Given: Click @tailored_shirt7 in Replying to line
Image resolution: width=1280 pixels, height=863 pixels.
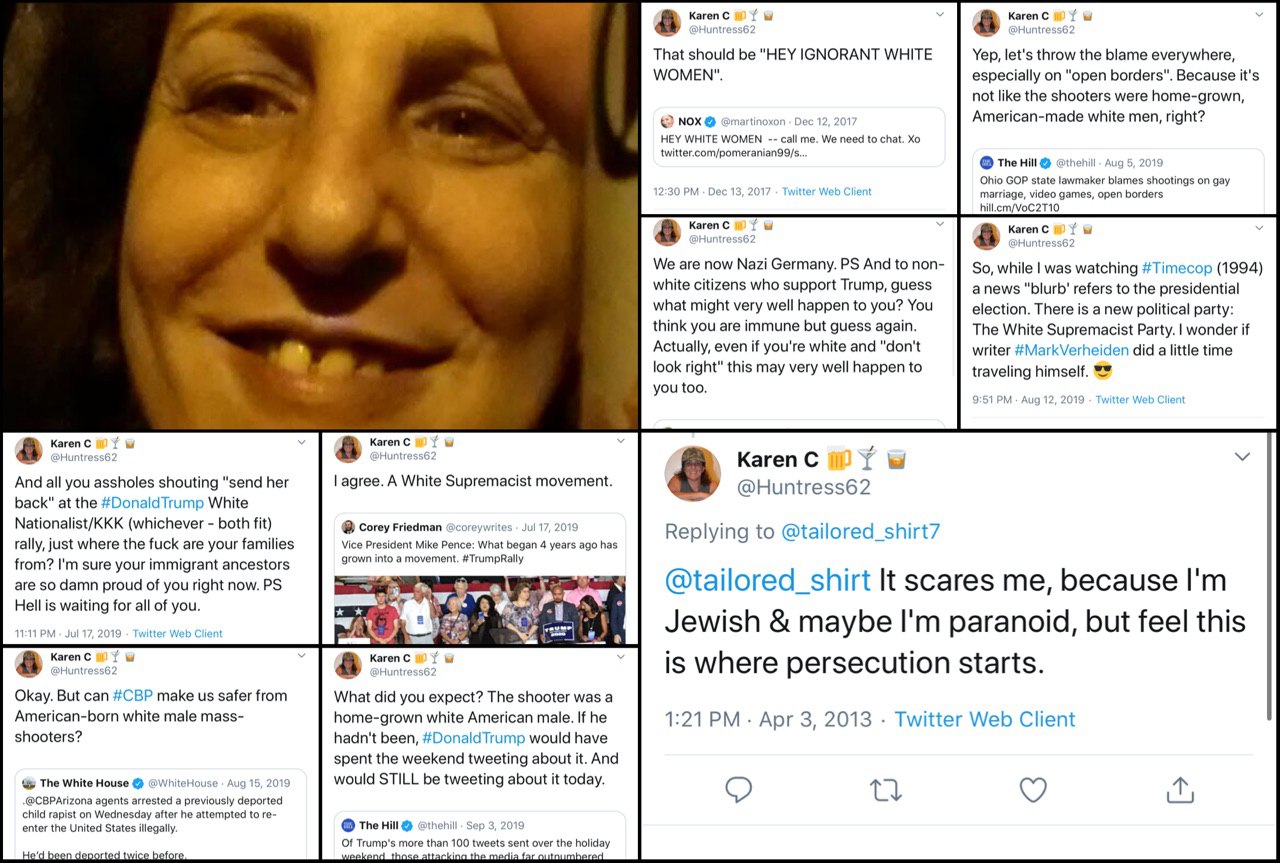Looking at the screenshot, I should point(860,532).
